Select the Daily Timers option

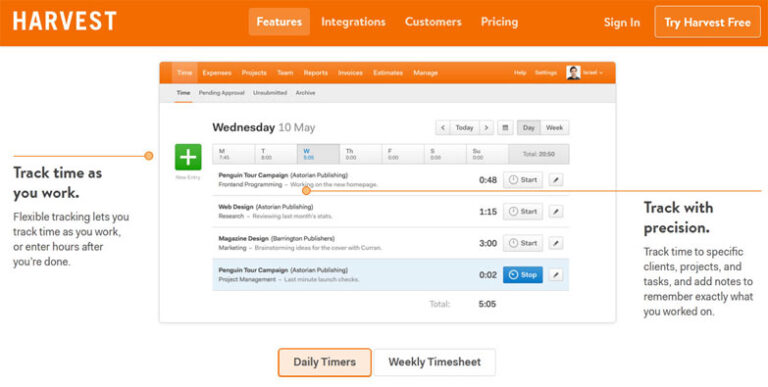[324, 363]
